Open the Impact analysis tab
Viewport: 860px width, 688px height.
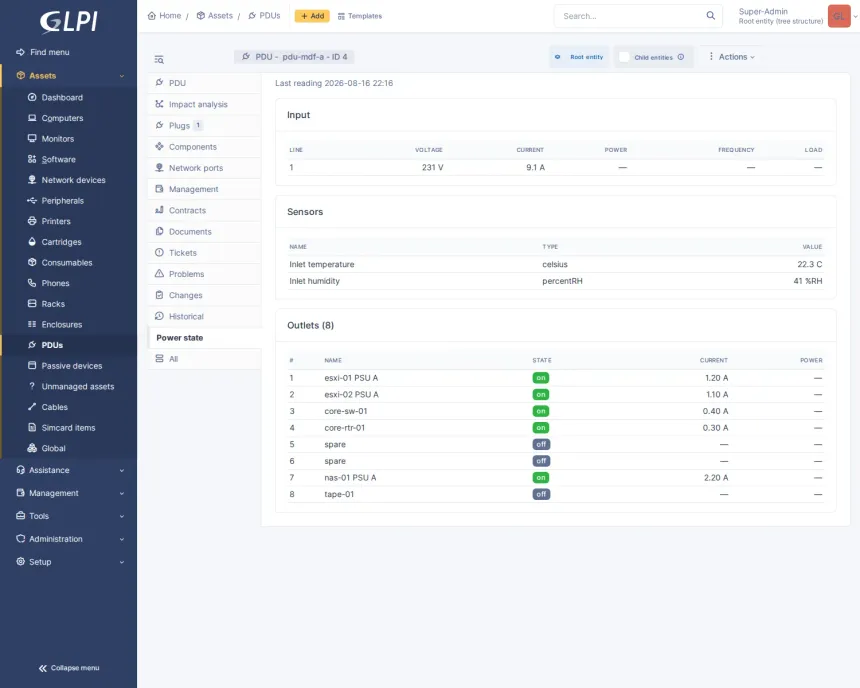pos(204,104)
